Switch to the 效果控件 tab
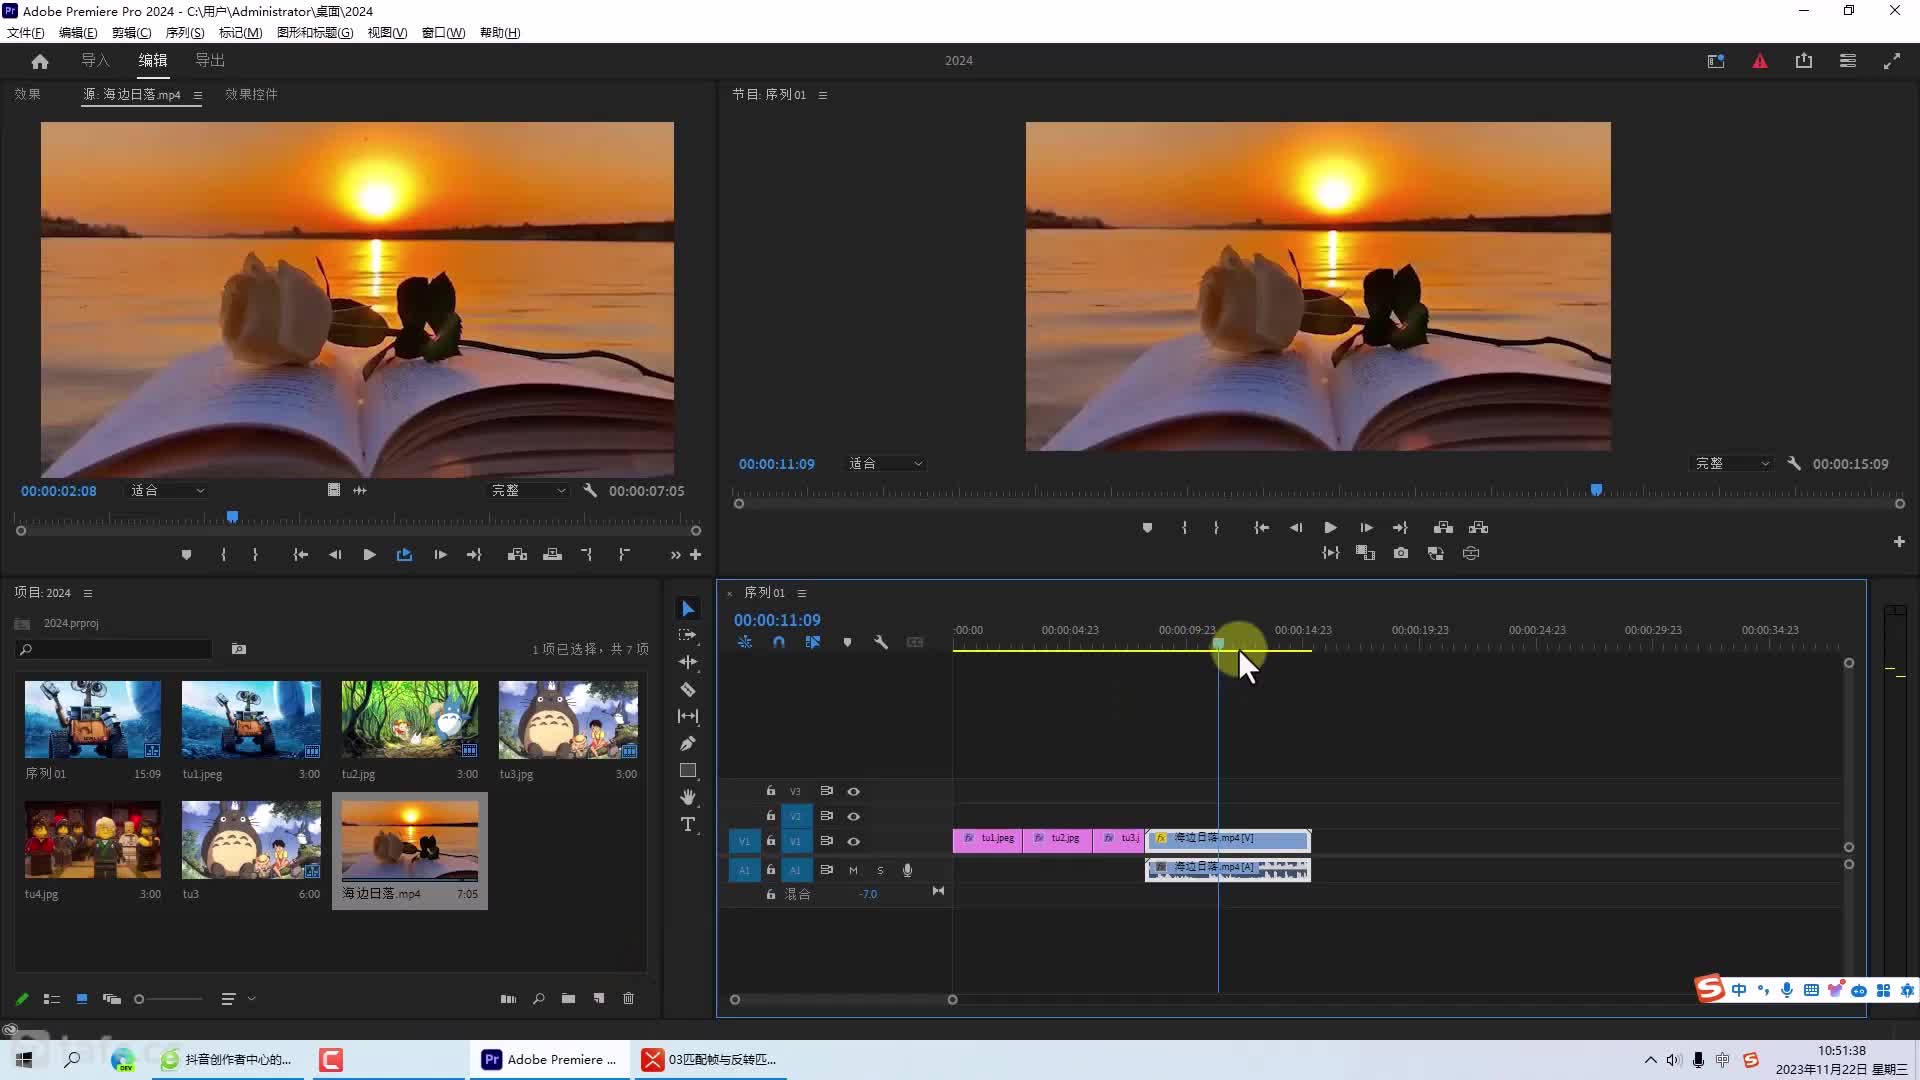The width and height of the screenshot is (1920, 1080). point(251,94)
